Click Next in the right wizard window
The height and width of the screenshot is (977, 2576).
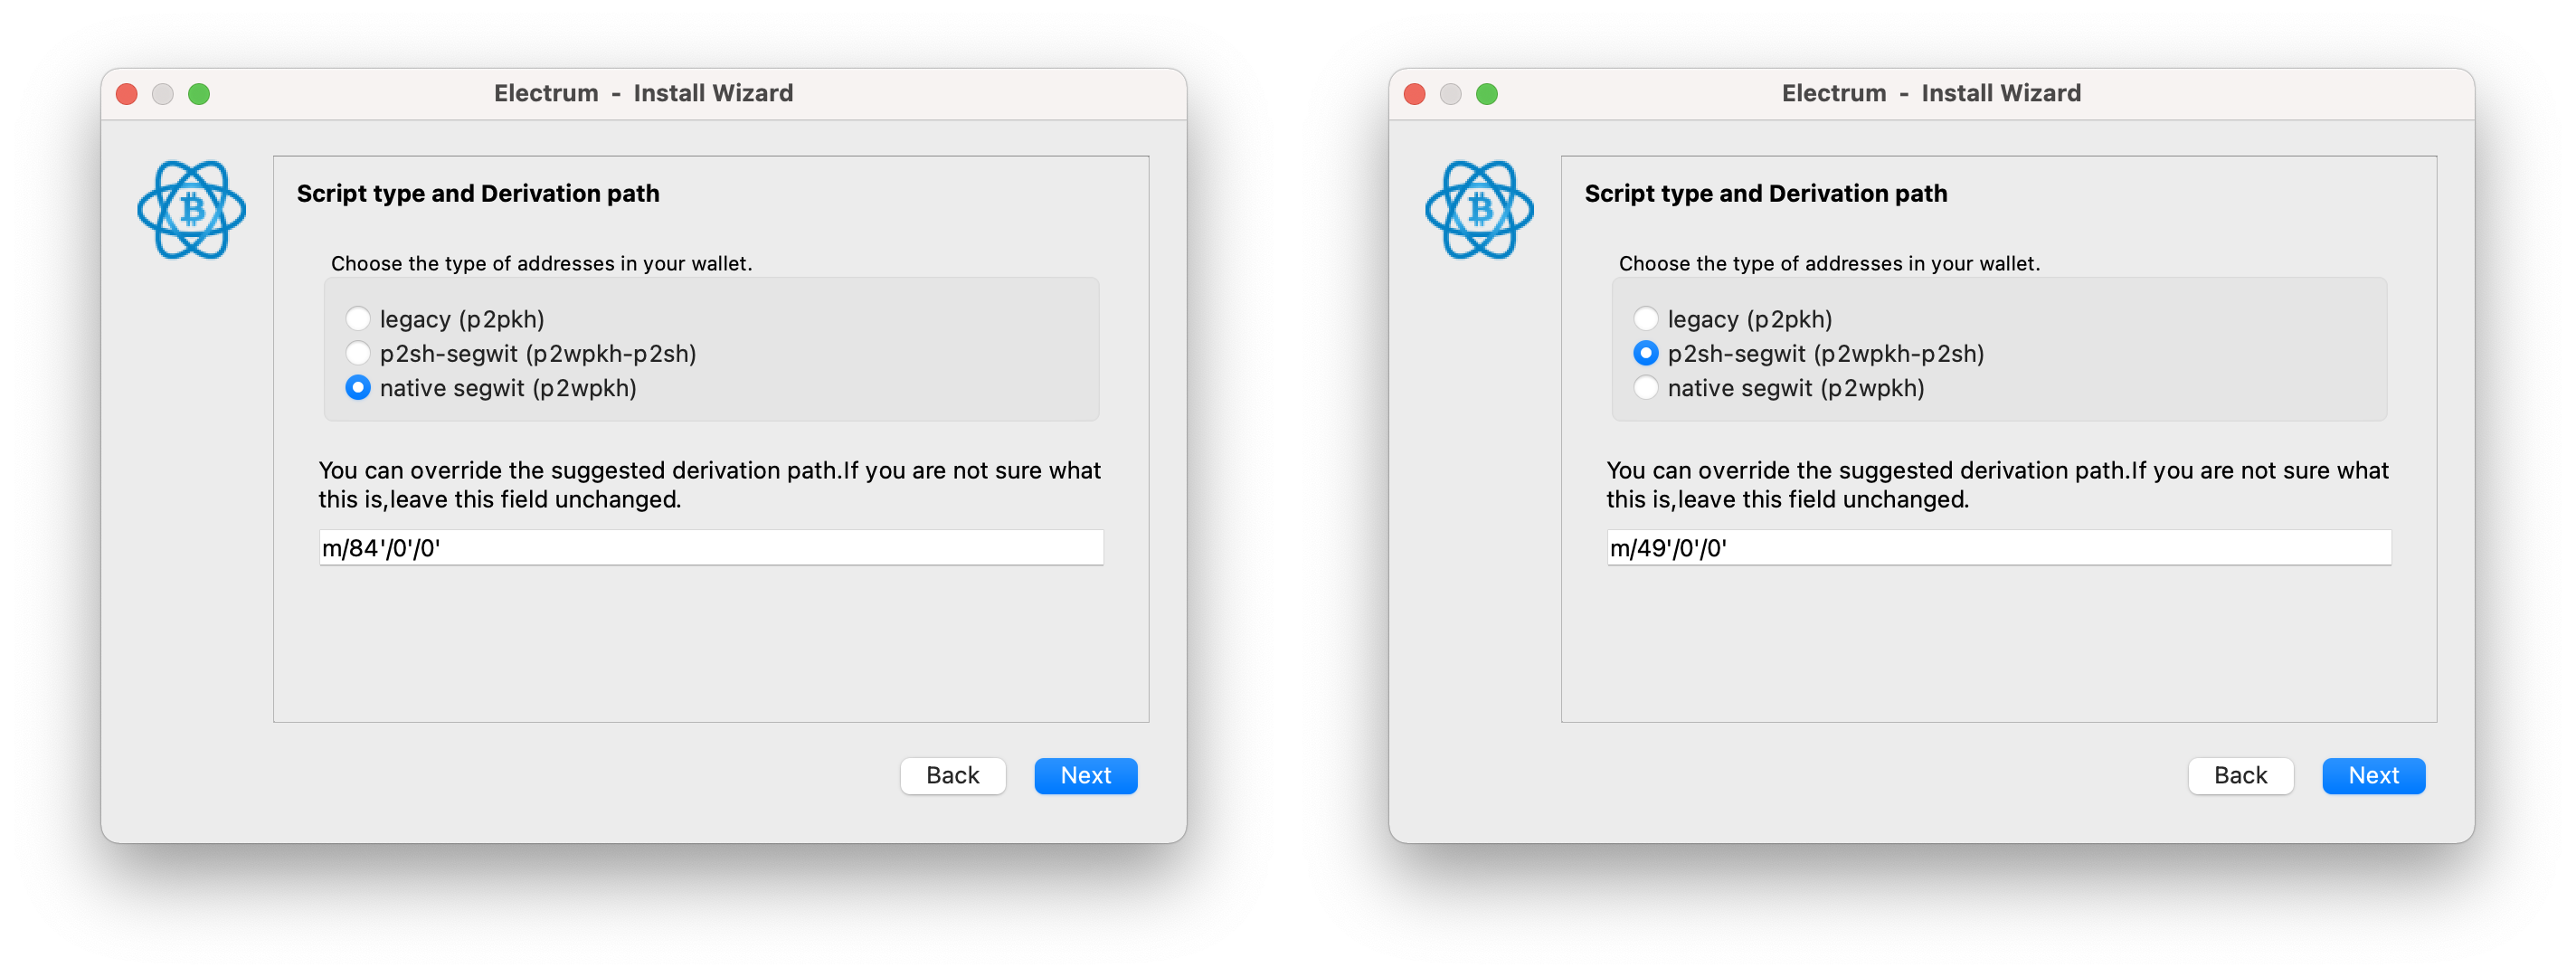2373,776
